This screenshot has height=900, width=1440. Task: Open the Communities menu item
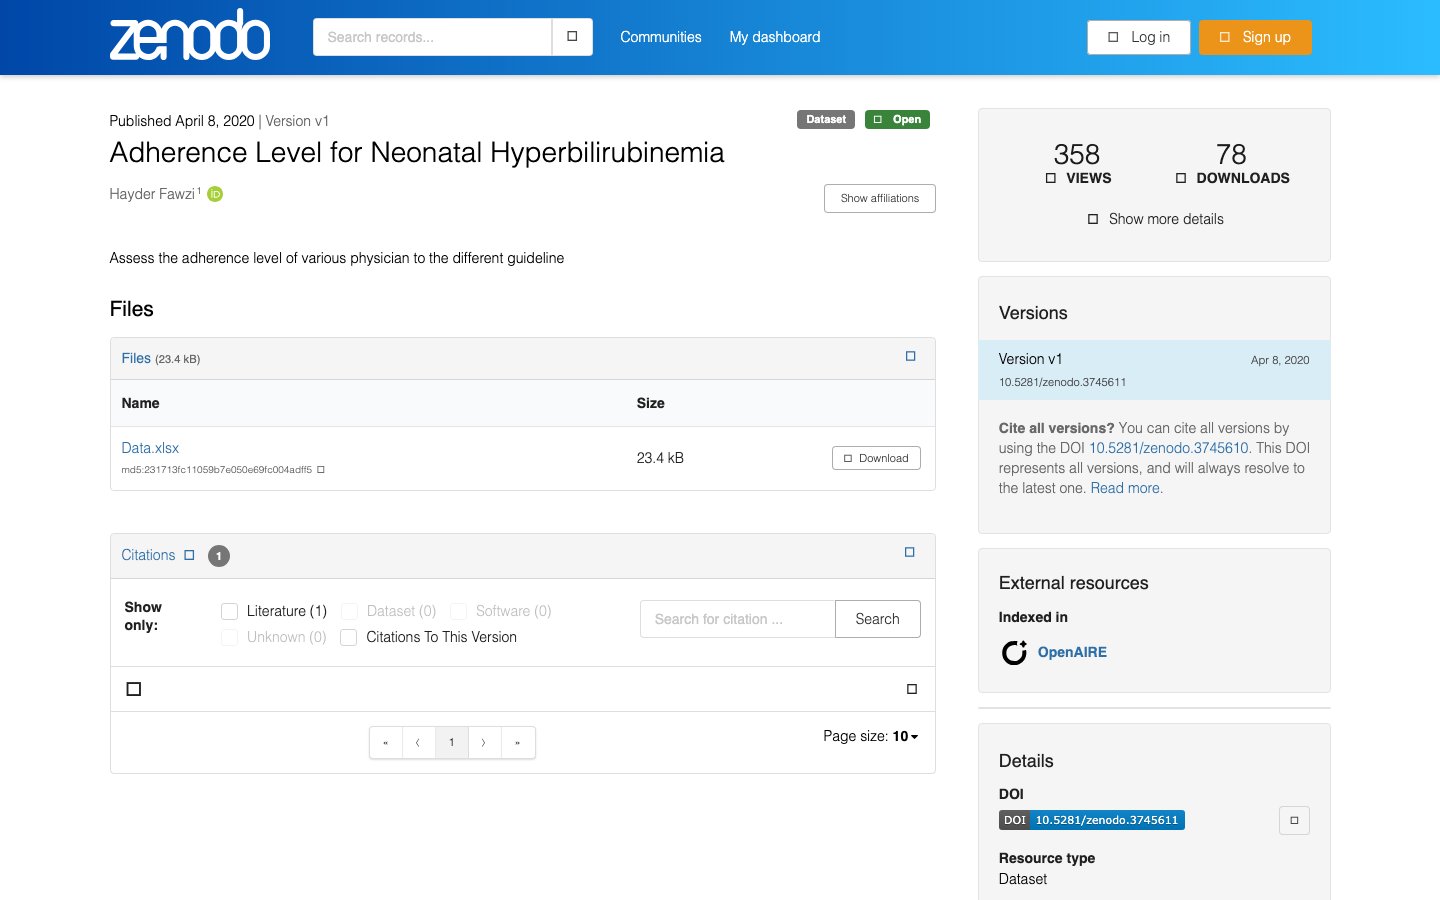(x=661, y=37)
